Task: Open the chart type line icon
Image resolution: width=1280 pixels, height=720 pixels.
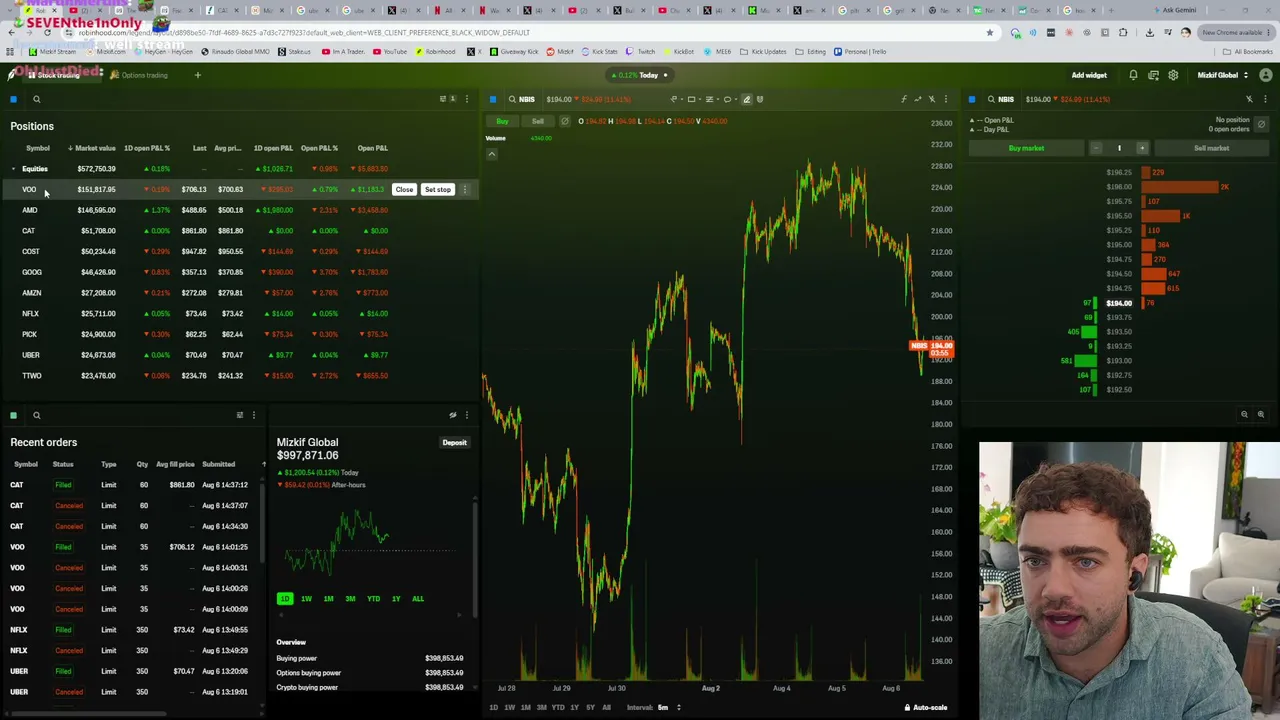Action: [x=918, y=99]
